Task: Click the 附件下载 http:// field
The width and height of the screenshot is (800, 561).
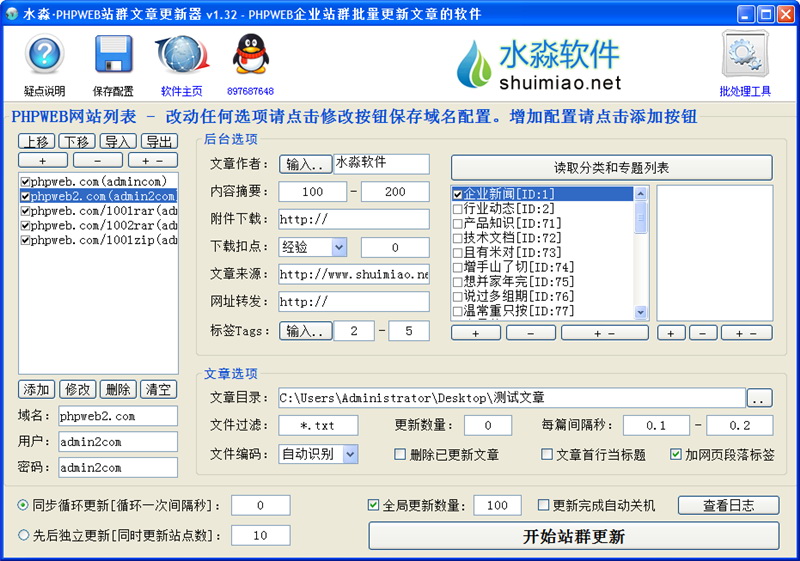Action: coord(354,219)
